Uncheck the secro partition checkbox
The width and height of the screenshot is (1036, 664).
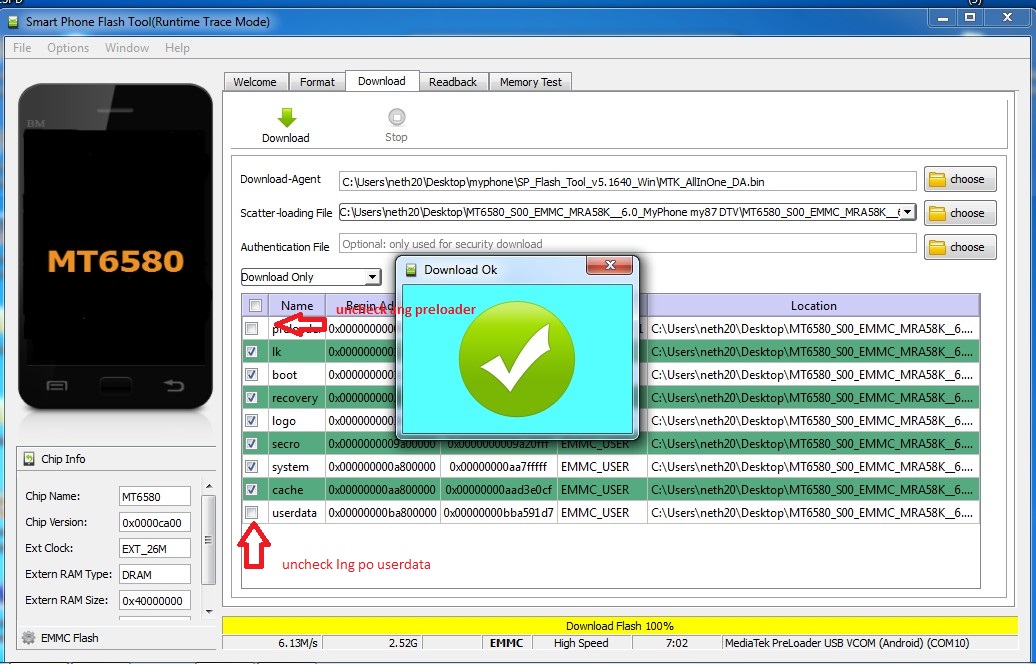[252, 443]
